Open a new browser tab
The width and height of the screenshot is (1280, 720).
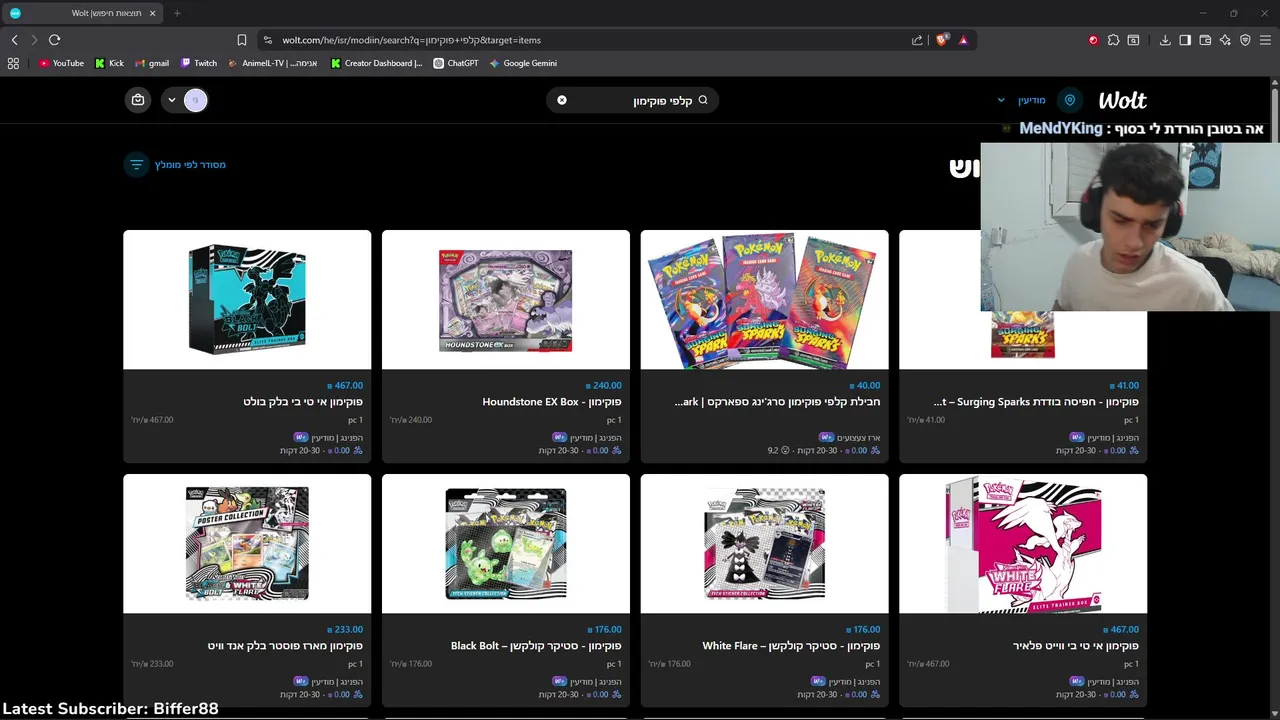tap(177, 13)
